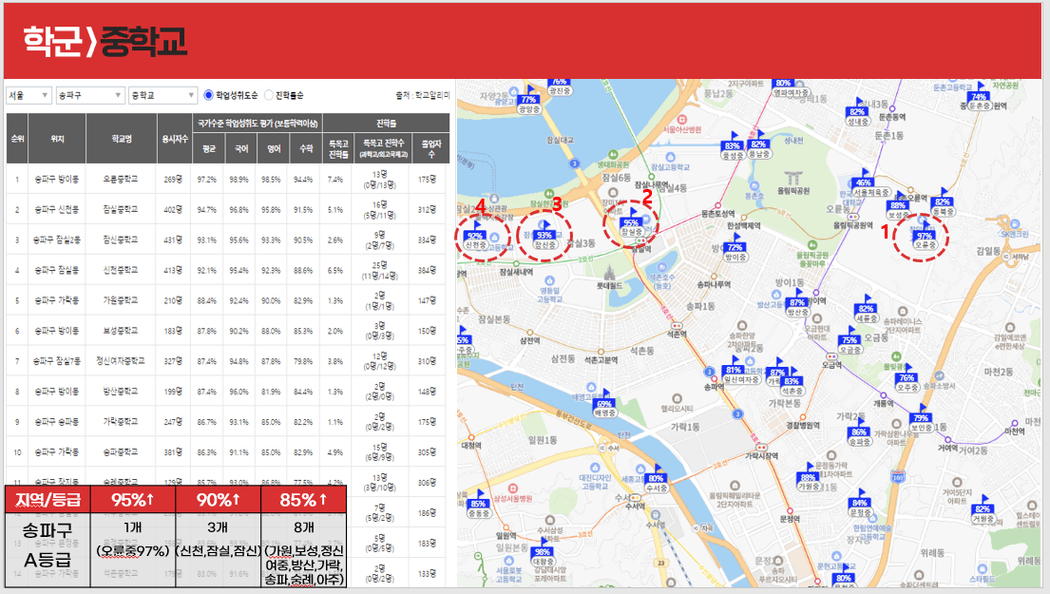
Task: Click the 졸업자수 column header
Action: click(x=431, y=148)
